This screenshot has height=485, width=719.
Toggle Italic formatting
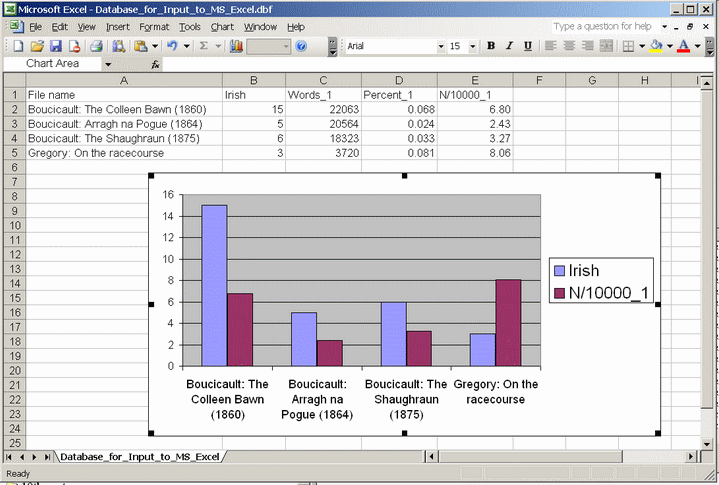[509, 46]
